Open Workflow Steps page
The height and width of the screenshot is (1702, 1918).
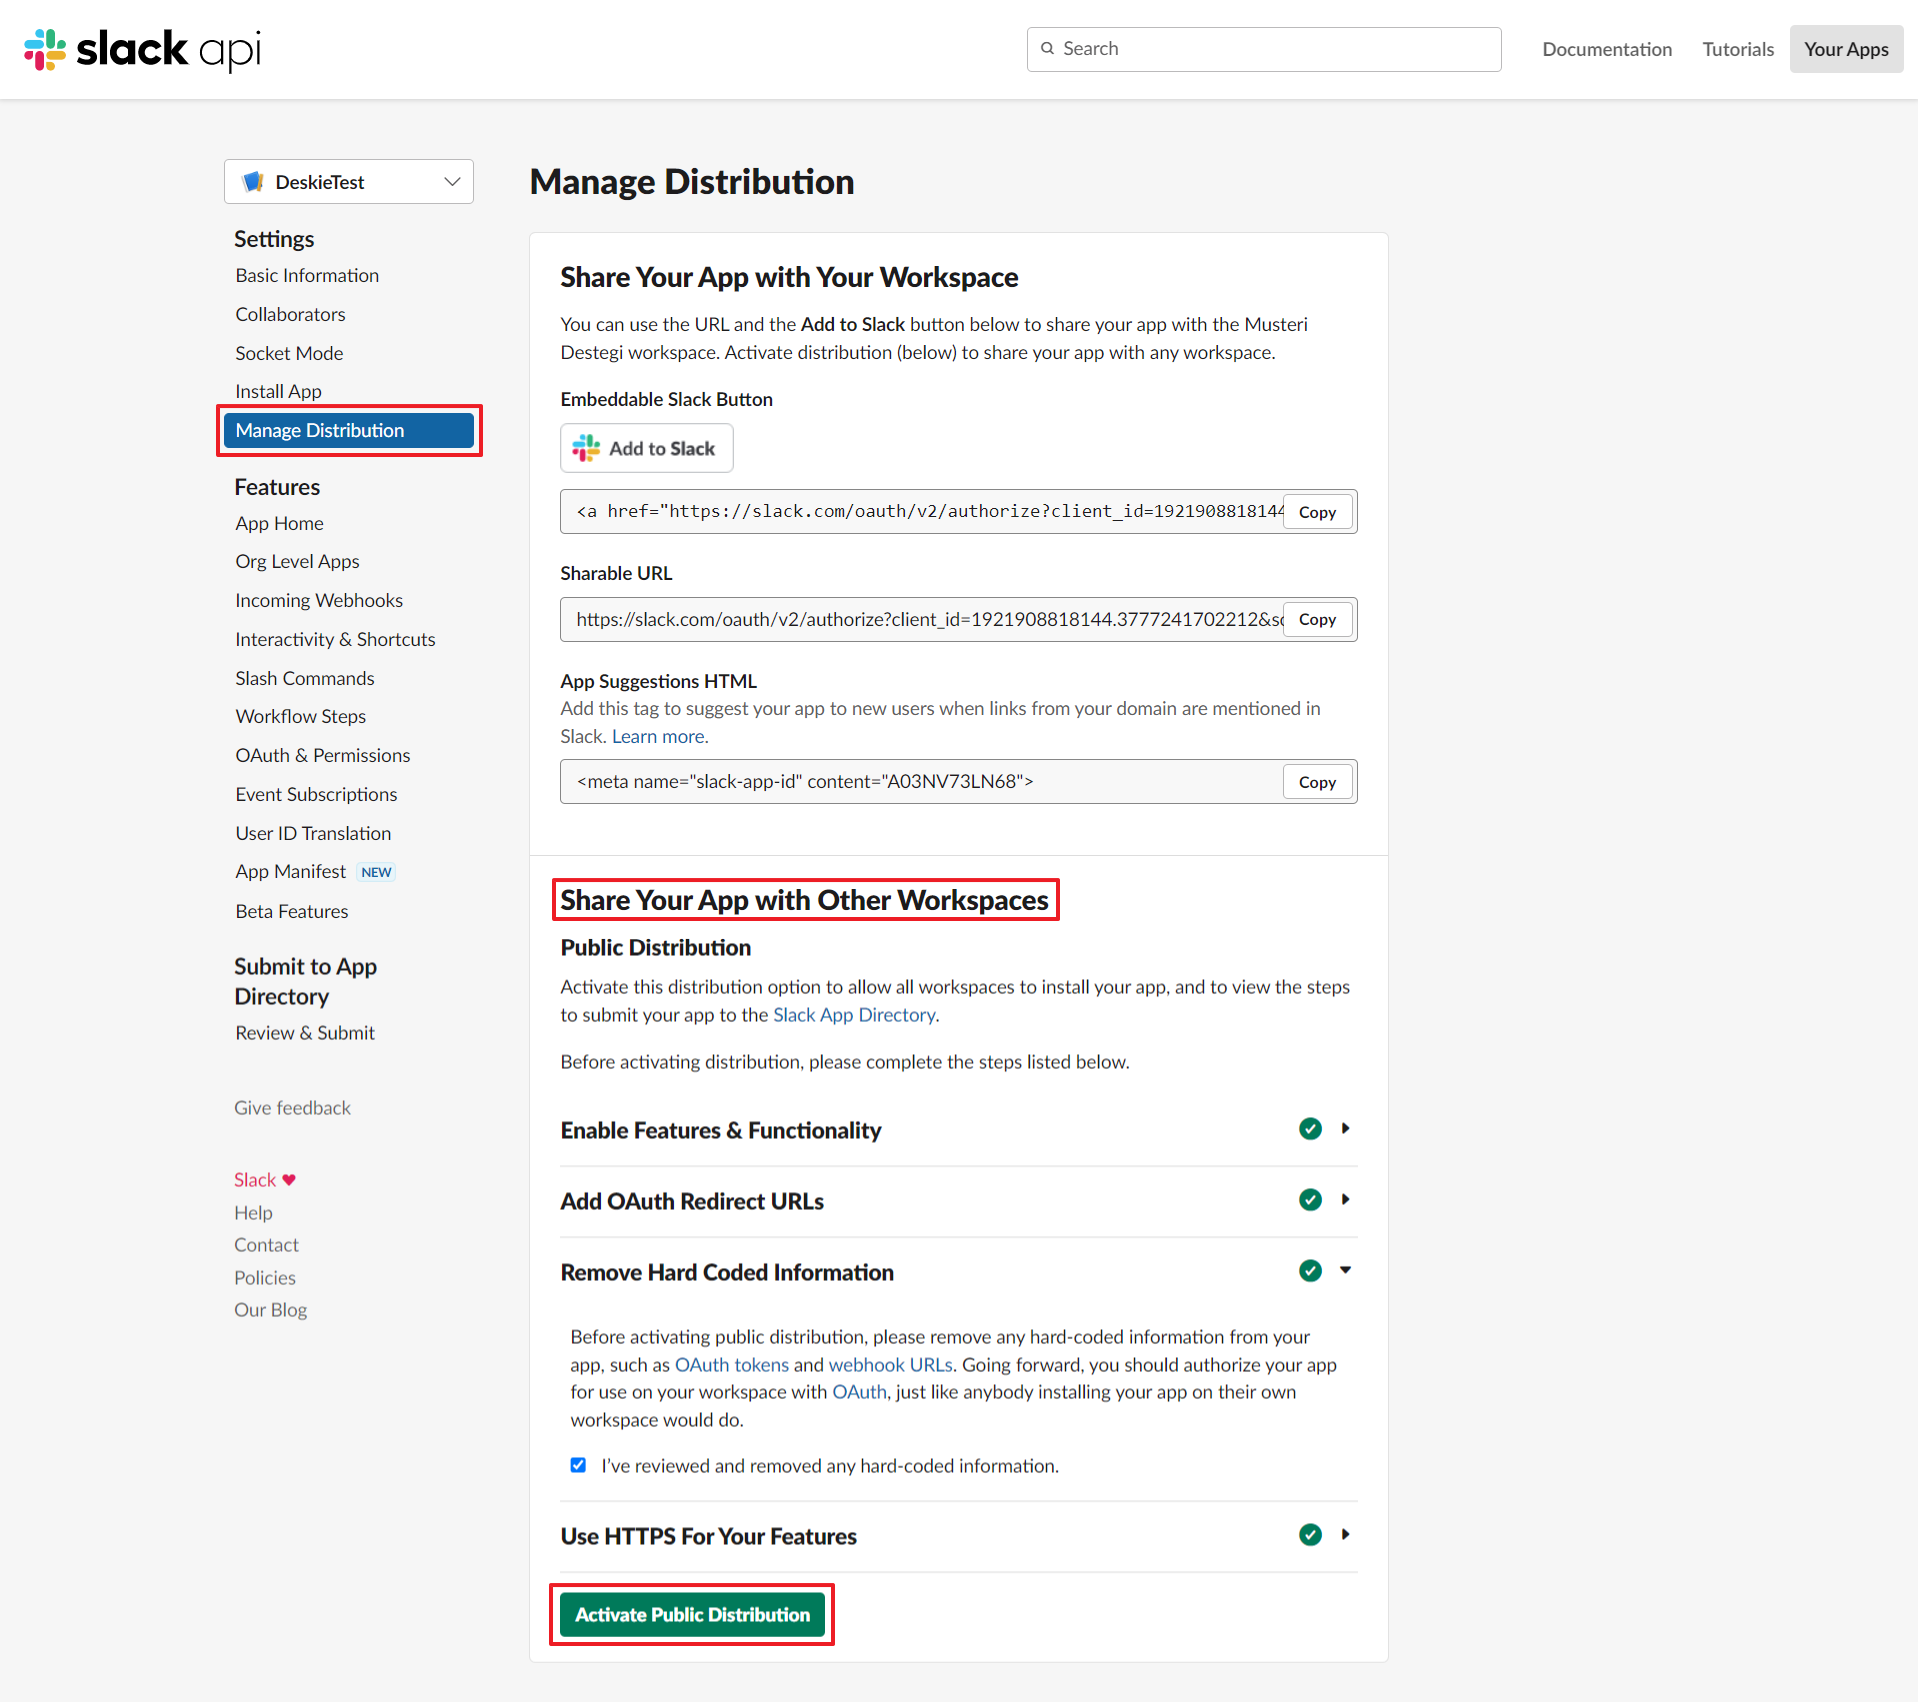click(300, 716)
